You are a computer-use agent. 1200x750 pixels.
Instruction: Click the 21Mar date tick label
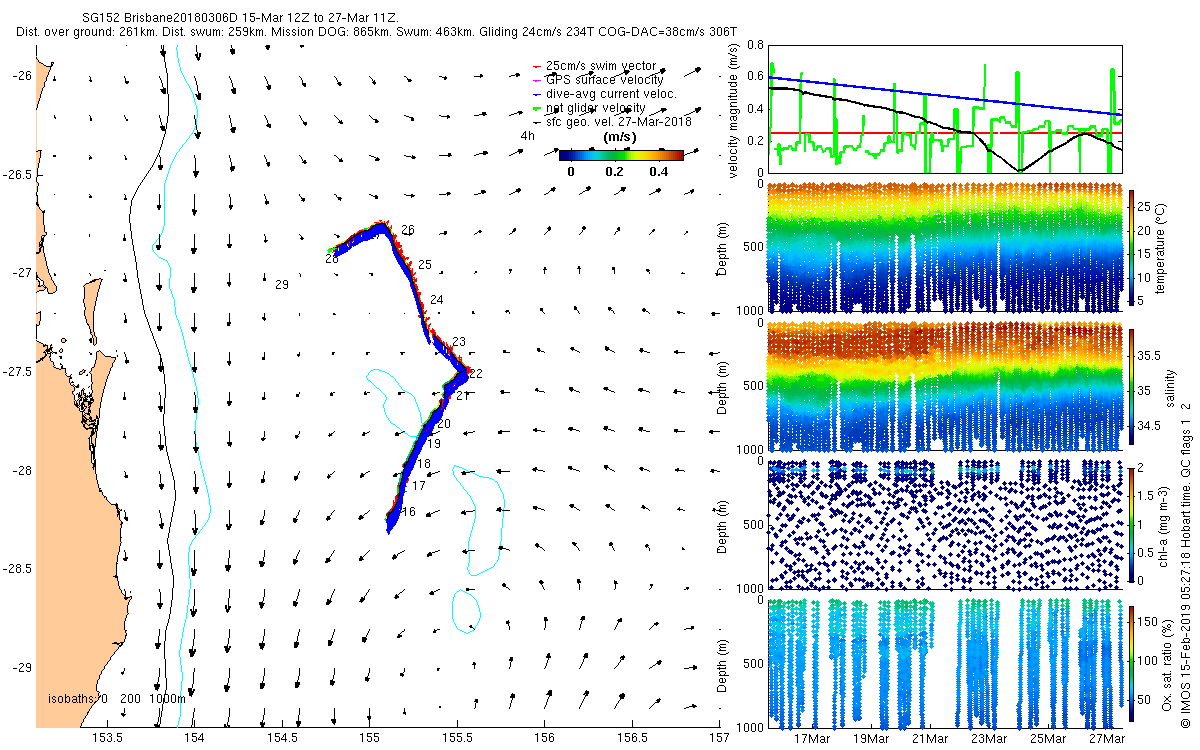tap(930, 739)
